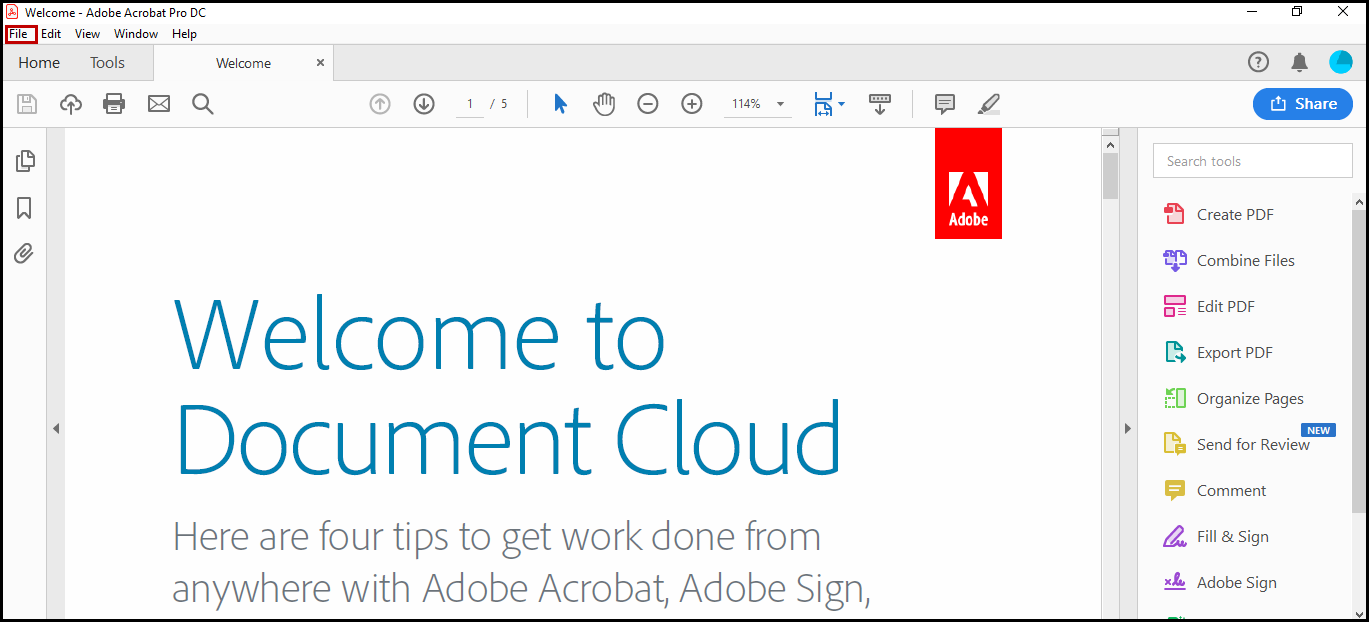Open the File menu
The image size is (1369, 622).
click(19, 34)
